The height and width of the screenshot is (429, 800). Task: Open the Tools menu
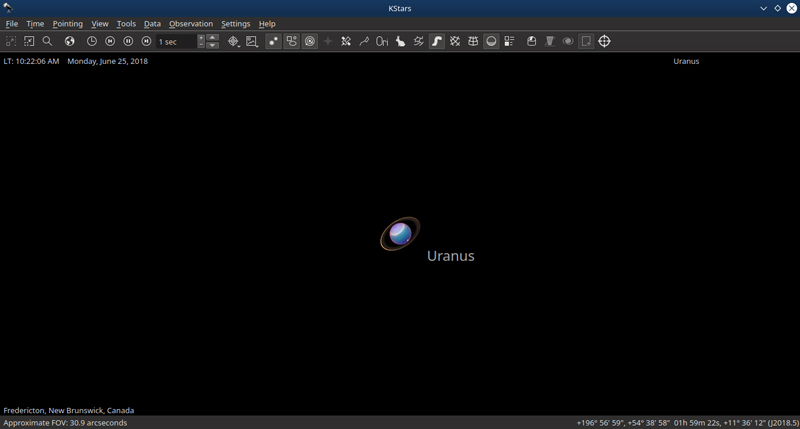point(126,23)
